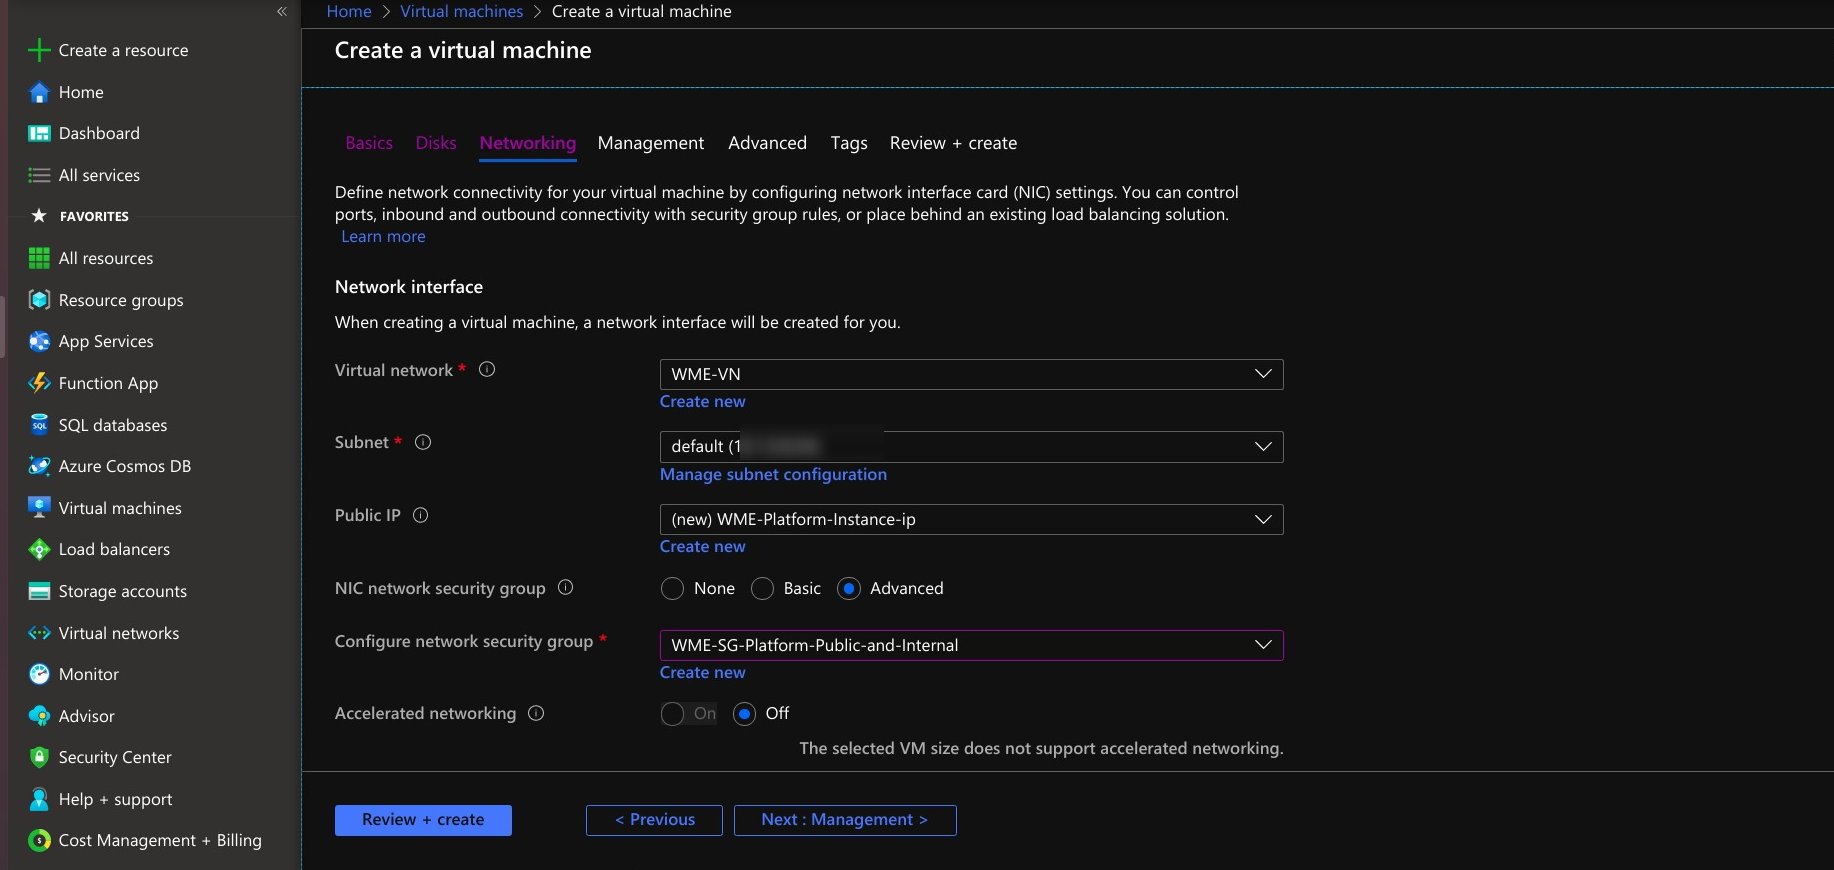Switch to the Management tab
Image resolution: width=1834 pixels, height=870 pixels.
[x=650, y=143]
